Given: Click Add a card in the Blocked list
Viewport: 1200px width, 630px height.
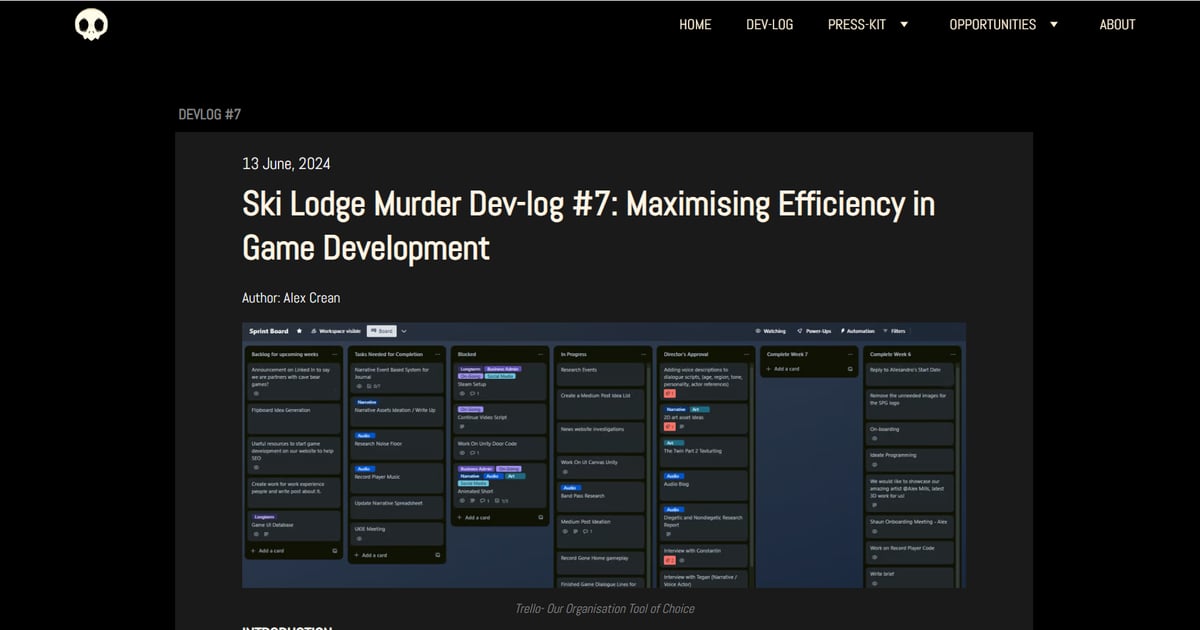Looking at the screenshot, I should coord(476,517).
